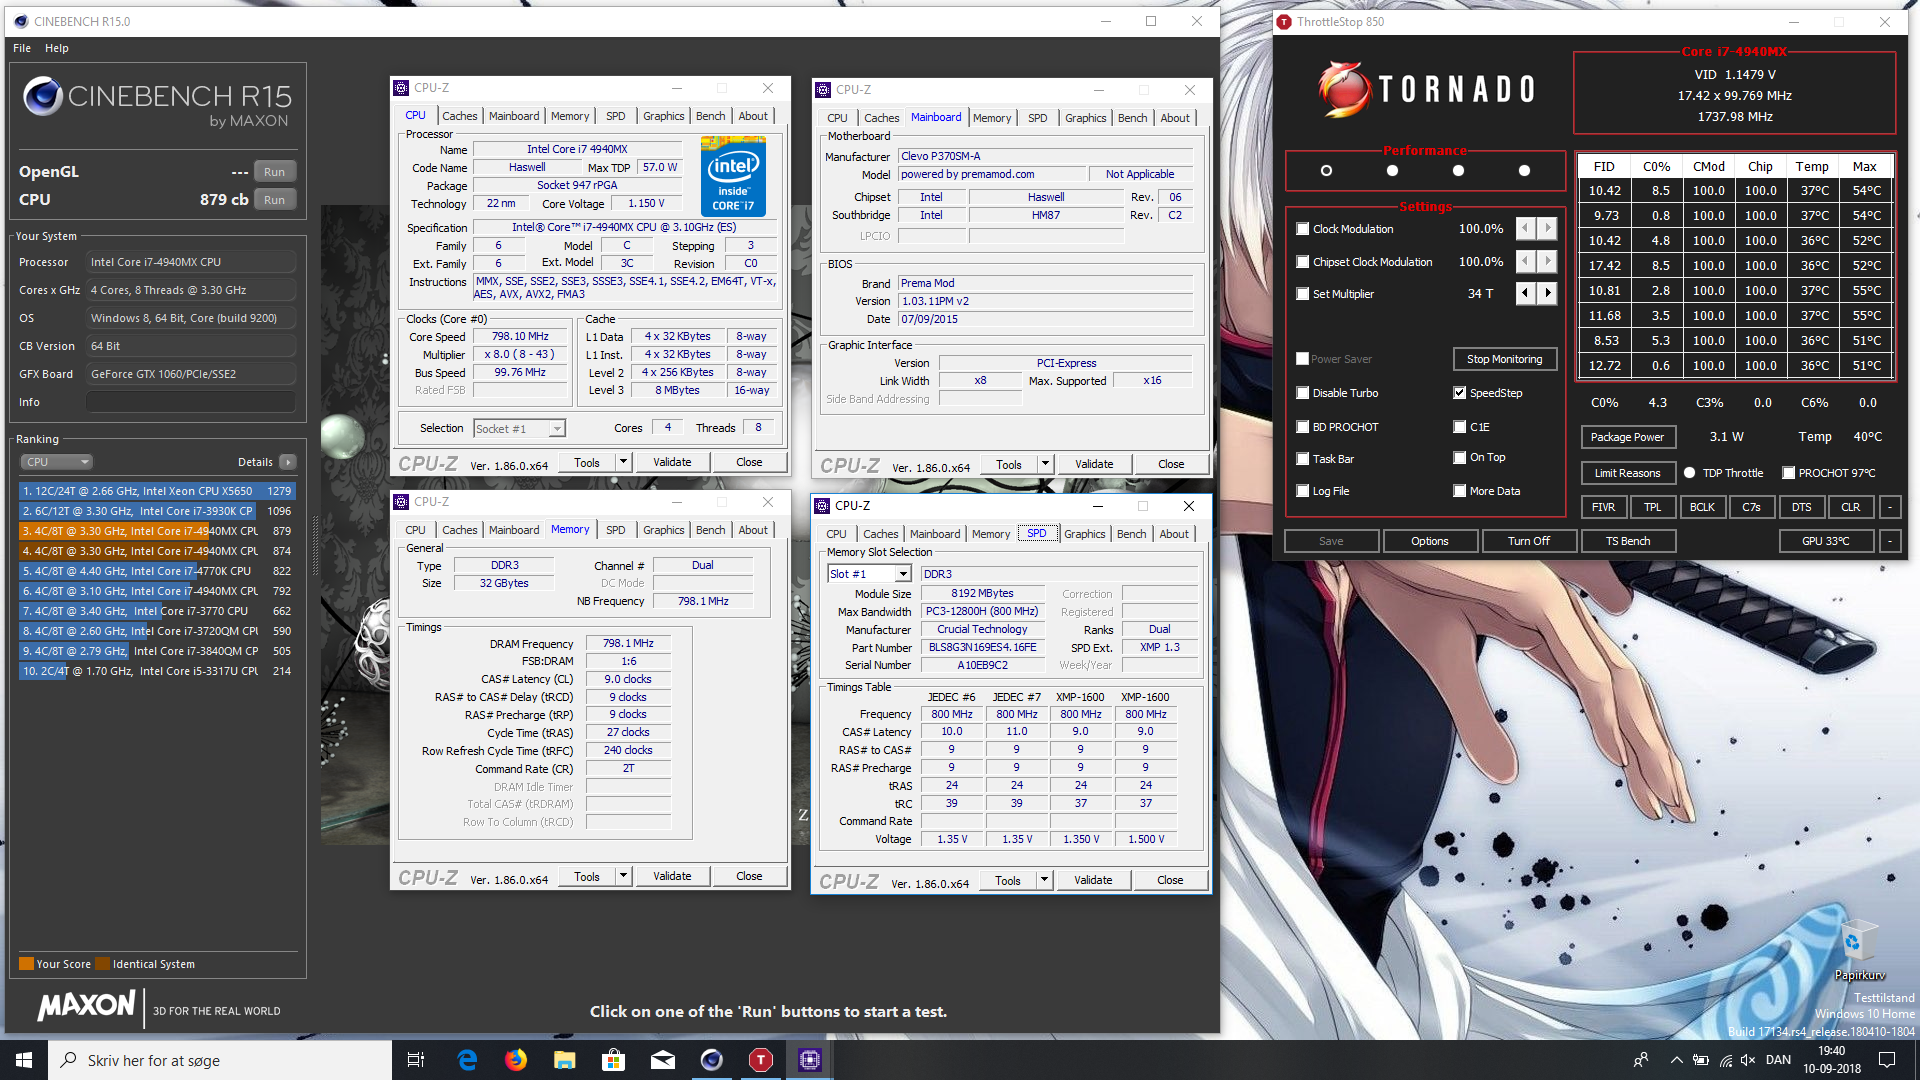Click Validate in CPU-Z Mainboard window
Image resolution: width=1920 pixels, height=1080 pixels.
pyautogui.click(x=1094, y=464)
